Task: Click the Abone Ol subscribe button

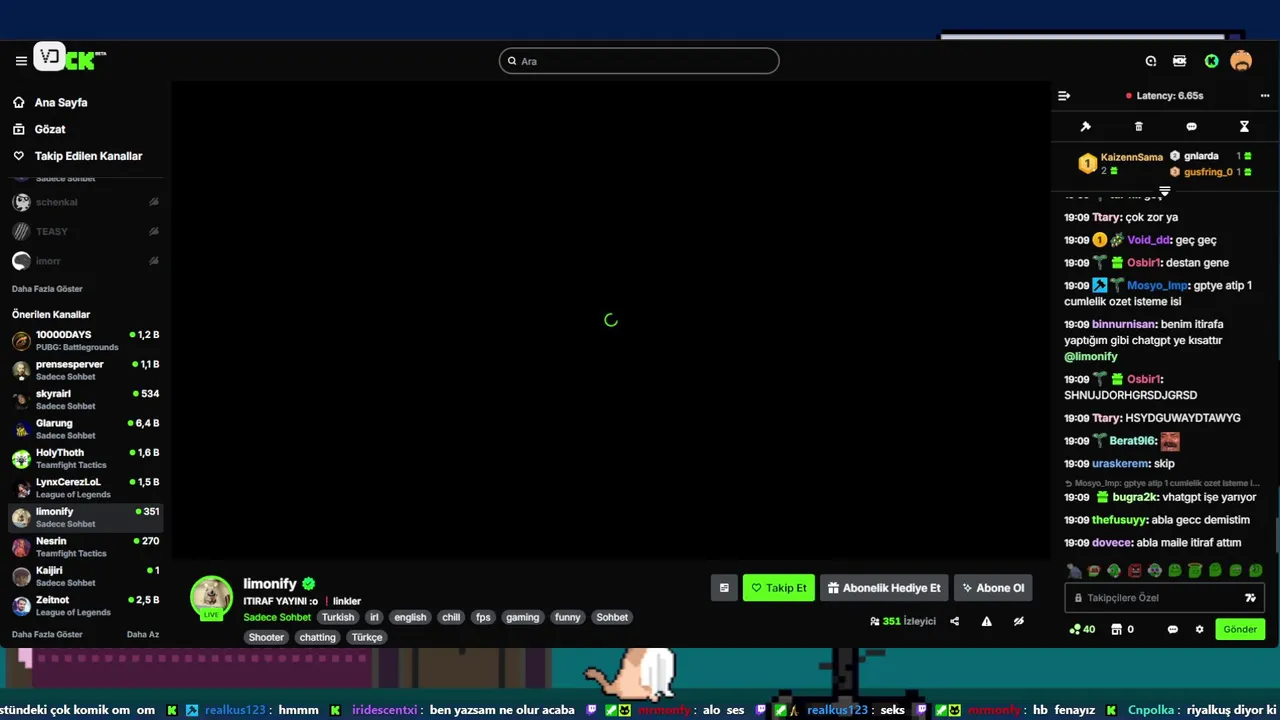Action: pos(993,588)
